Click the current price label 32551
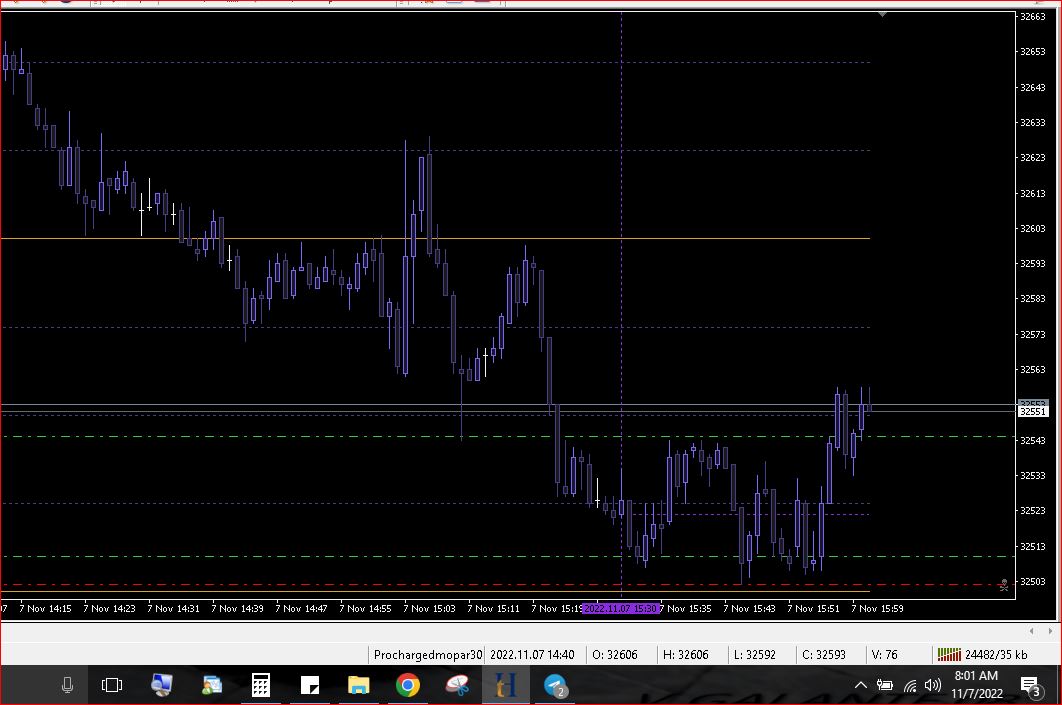This screenshot has width=1062, height=705. click(1032, 411)
